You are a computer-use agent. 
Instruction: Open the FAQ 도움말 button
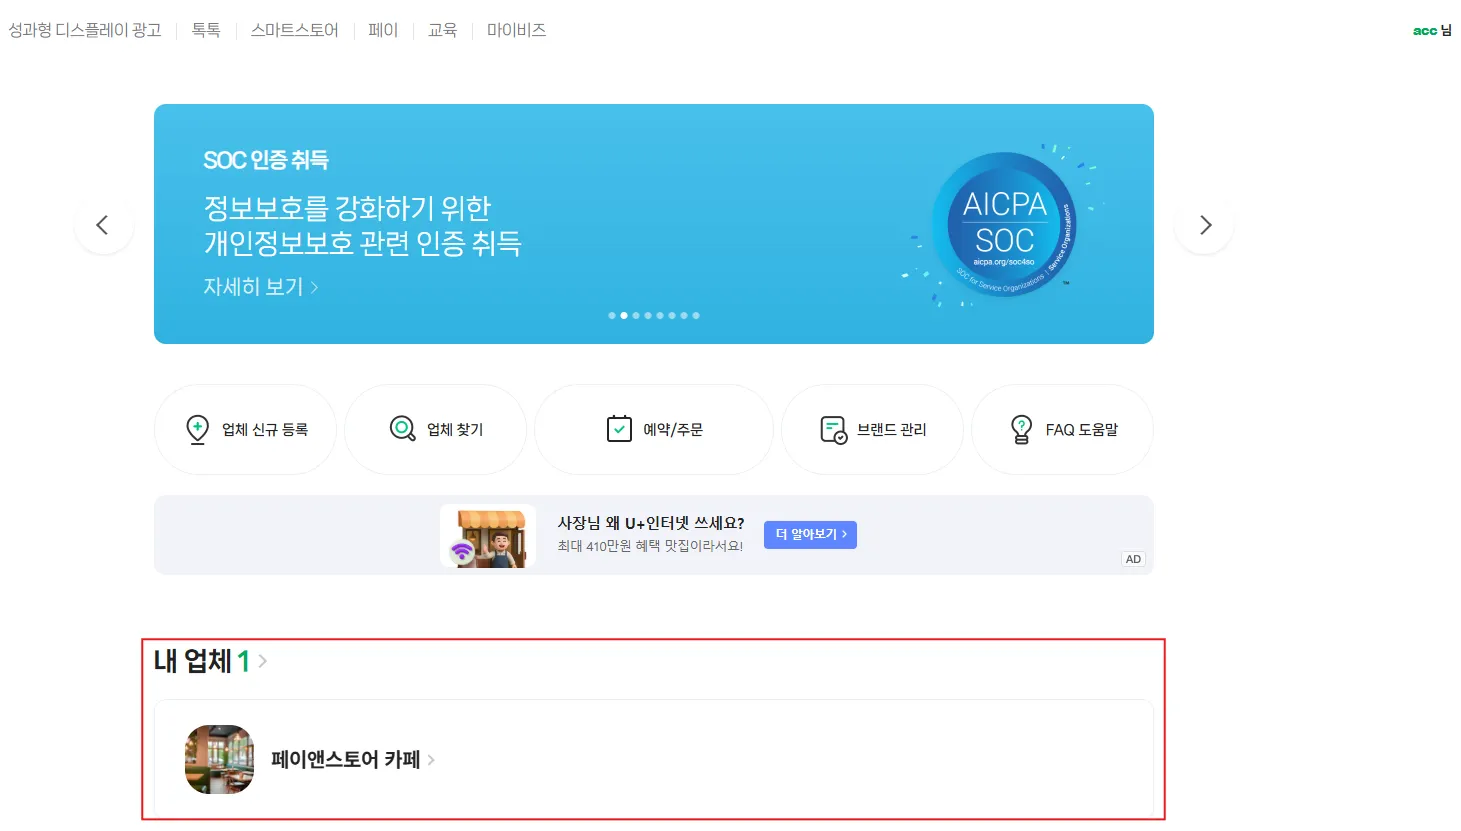tap(1062, 430)
